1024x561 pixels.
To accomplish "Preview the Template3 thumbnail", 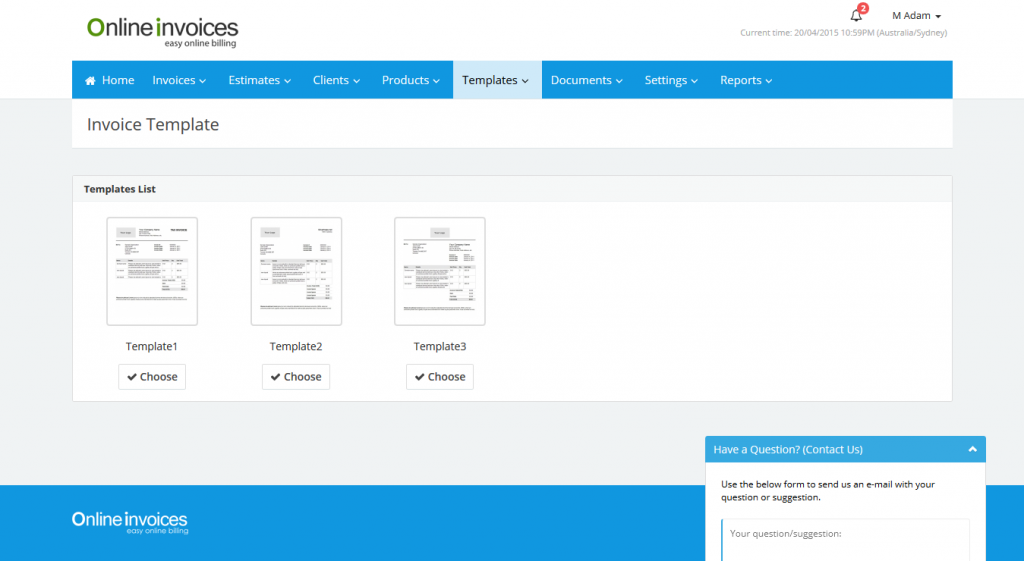I will (x=440, y=271).
